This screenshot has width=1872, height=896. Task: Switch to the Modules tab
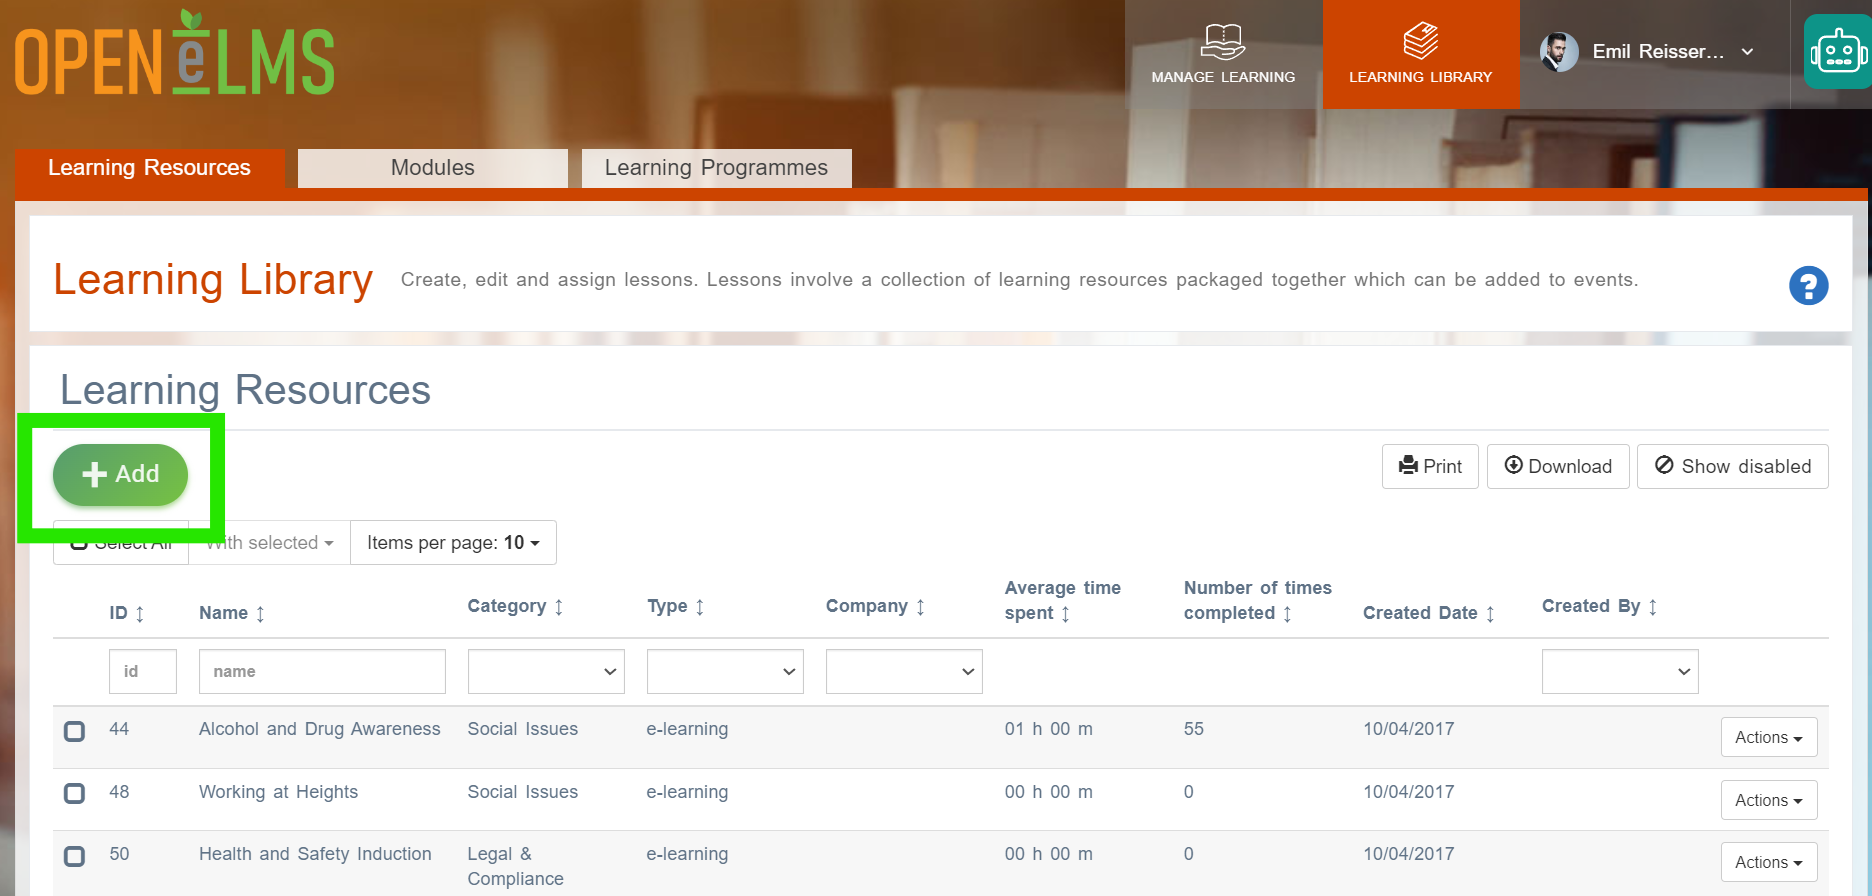433,168
